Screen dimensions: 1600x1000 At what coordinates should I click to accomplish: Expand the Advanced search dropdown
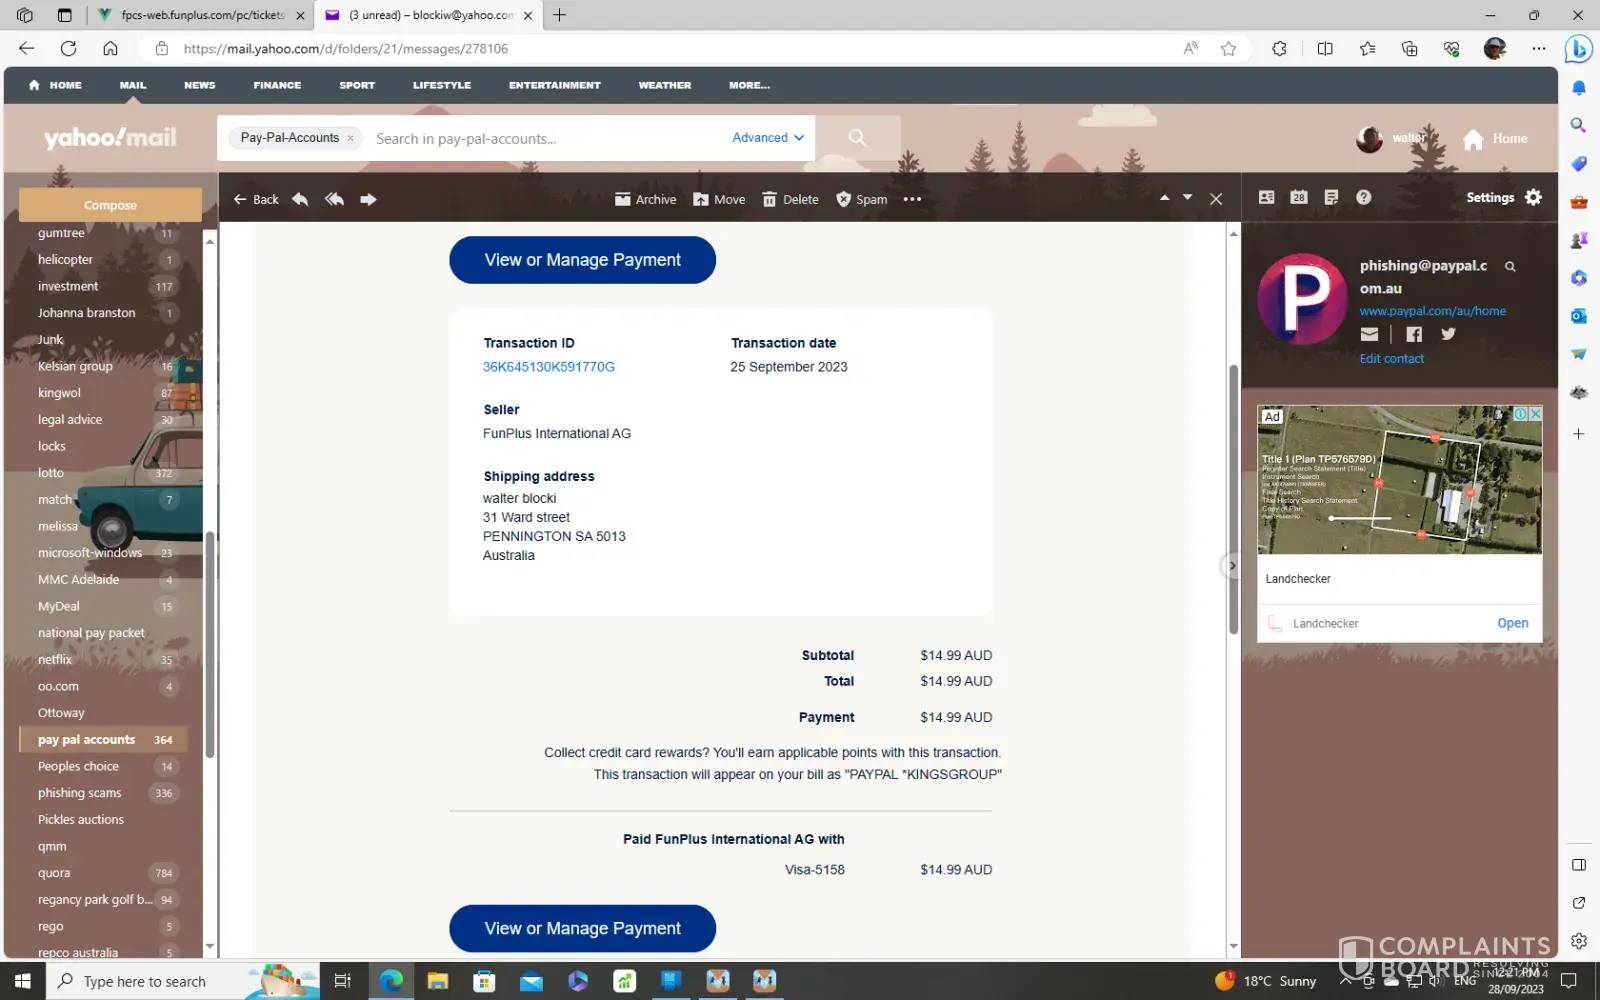[768, 138]
